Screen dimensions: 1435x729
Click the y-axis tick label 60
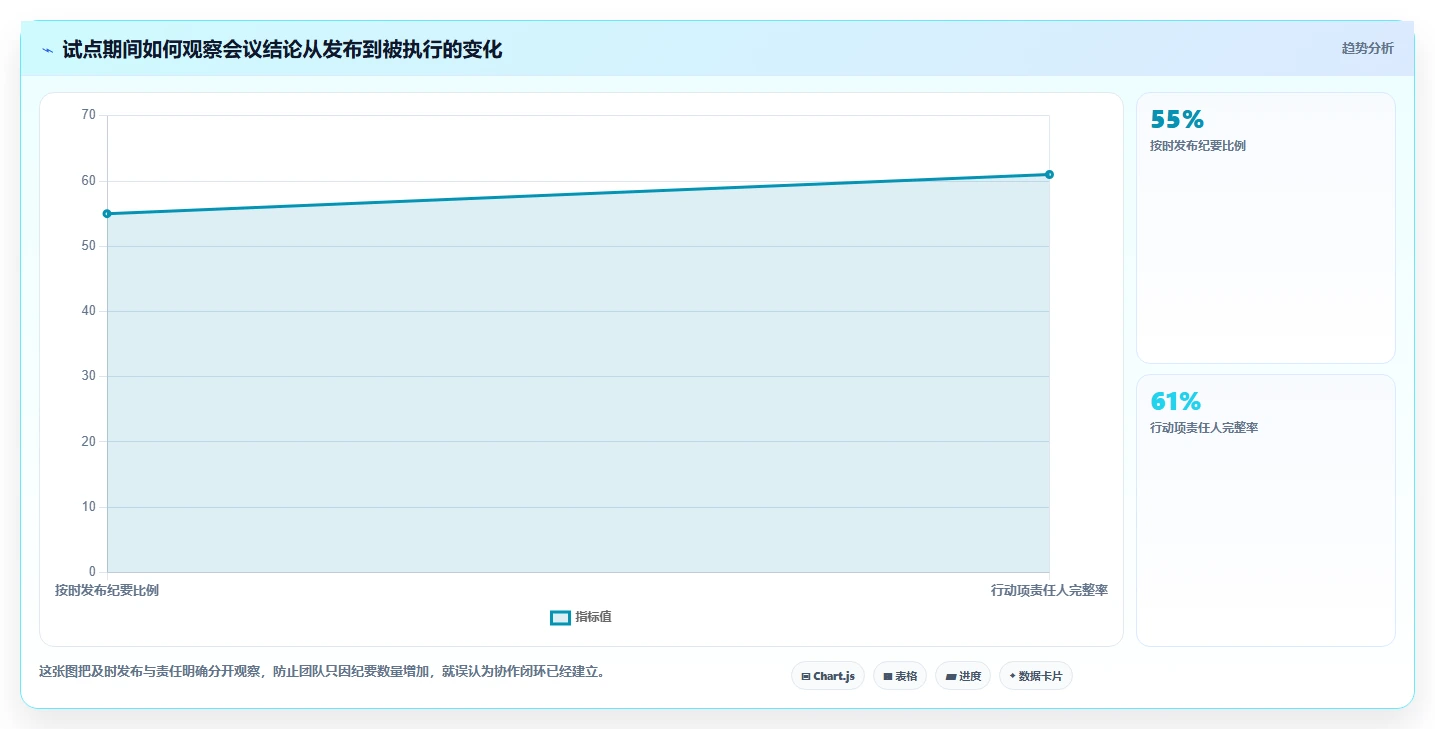click(x=88, y=181)
